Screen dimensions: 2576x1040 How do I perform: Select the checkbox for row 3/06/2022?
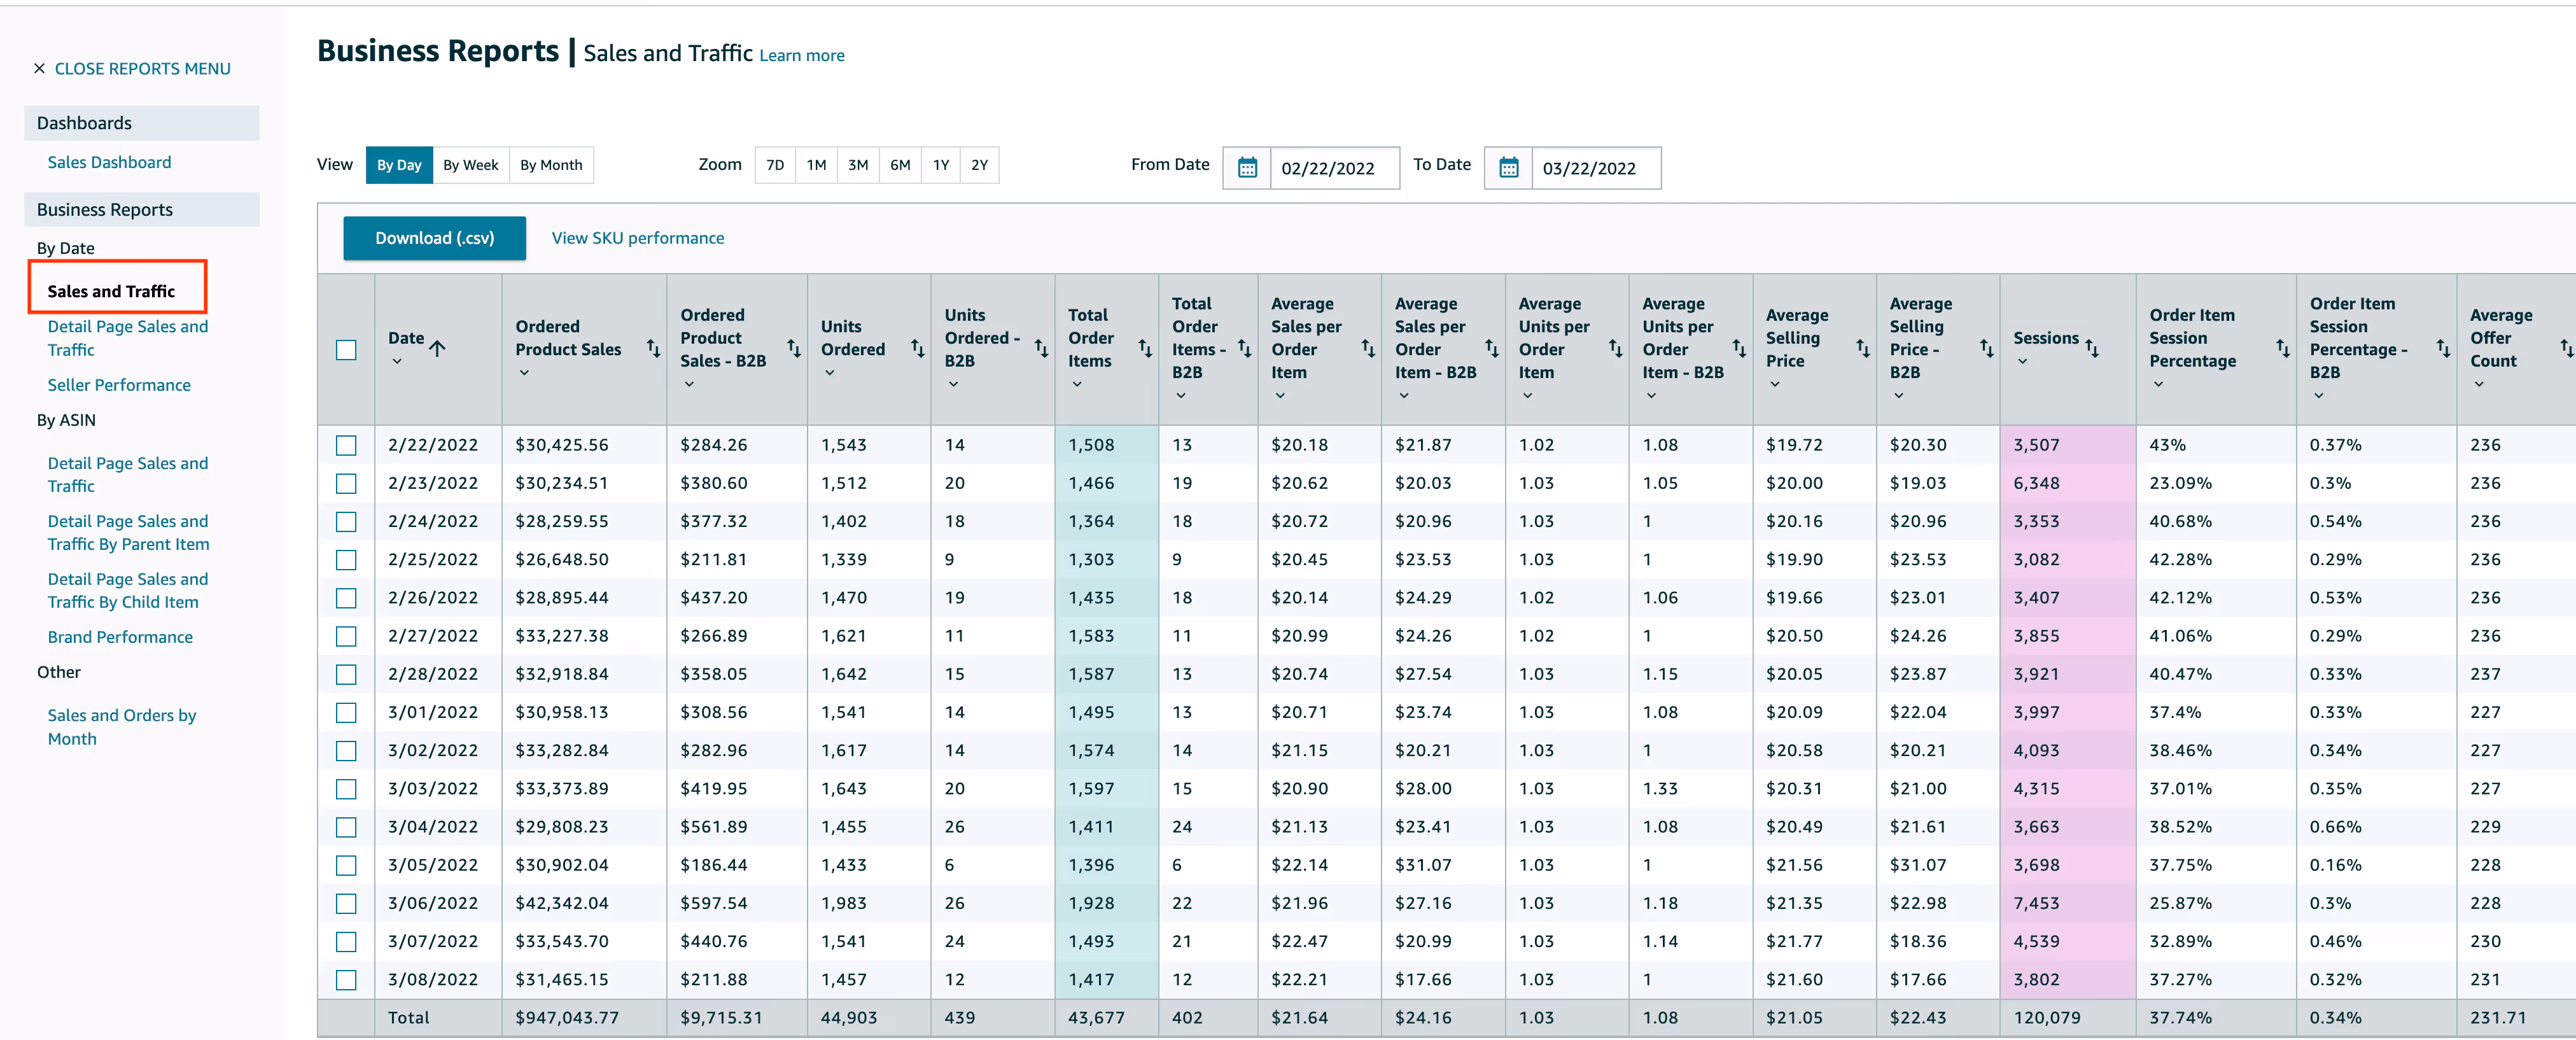pyautogui.click(x=346, y=903)
